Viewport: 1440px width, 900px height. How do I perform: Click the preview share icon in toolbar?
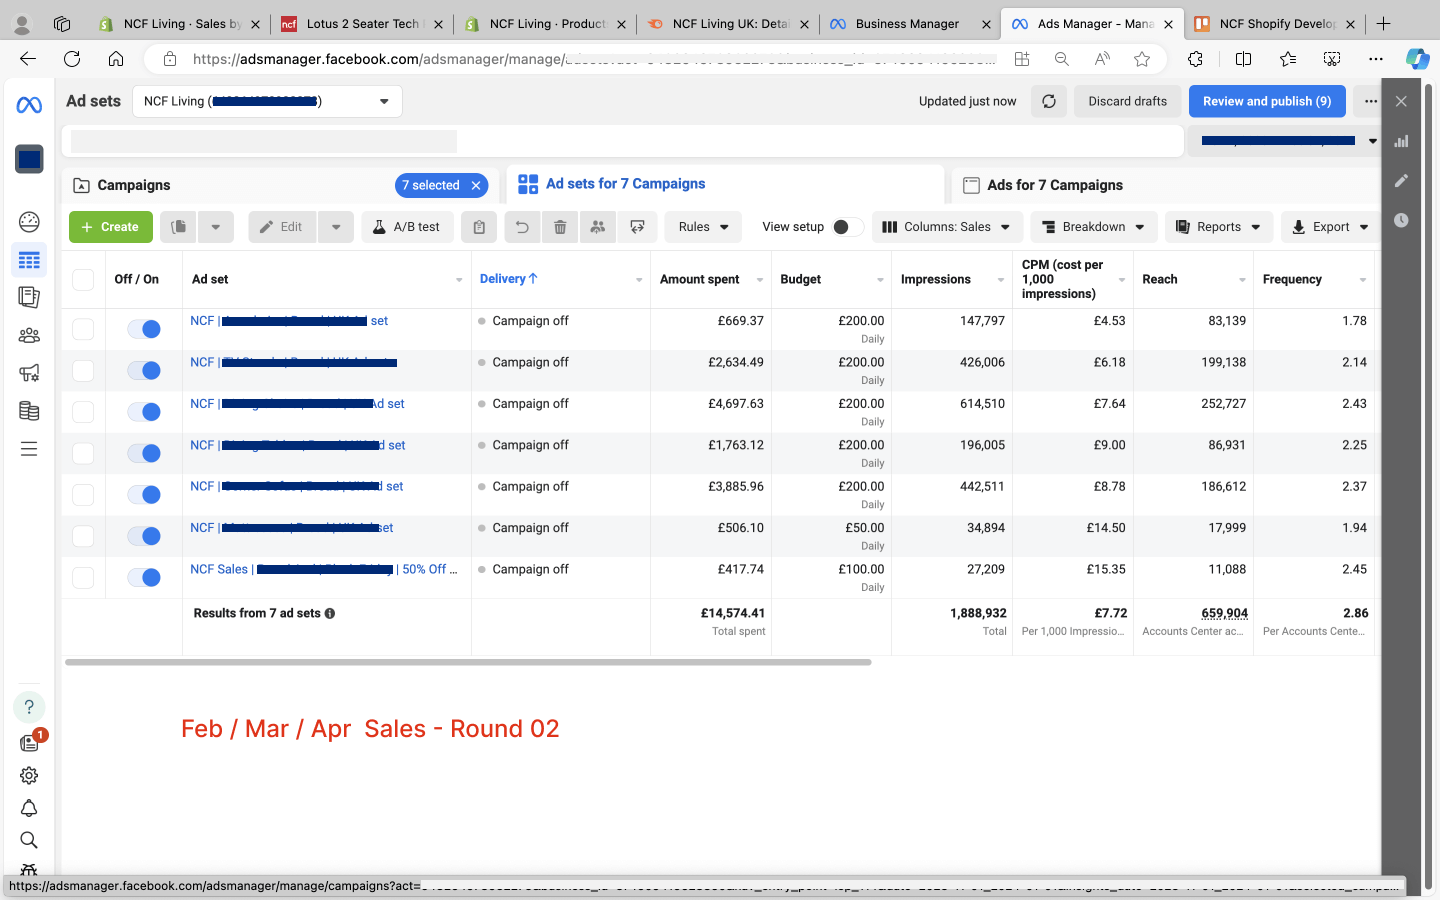click(637, 227)
